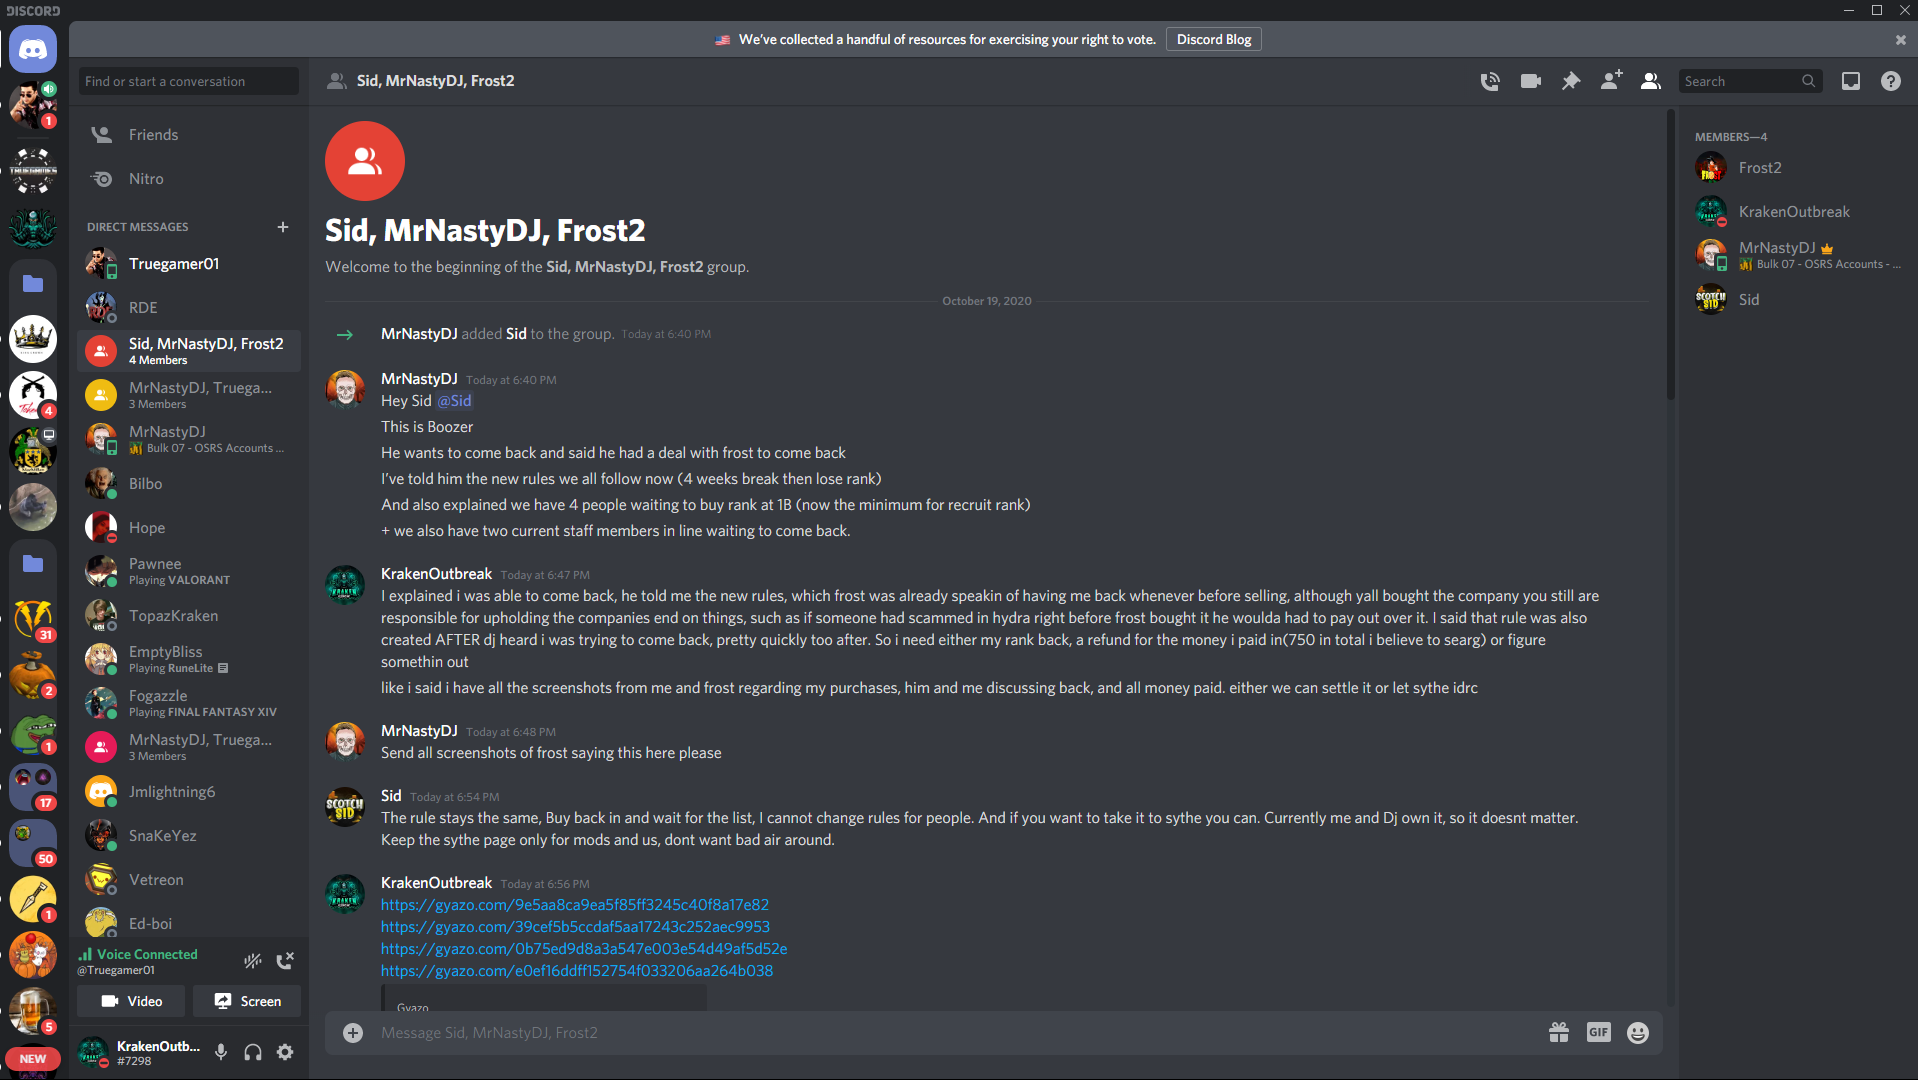Add friends to the group DM

[1611, 81]
